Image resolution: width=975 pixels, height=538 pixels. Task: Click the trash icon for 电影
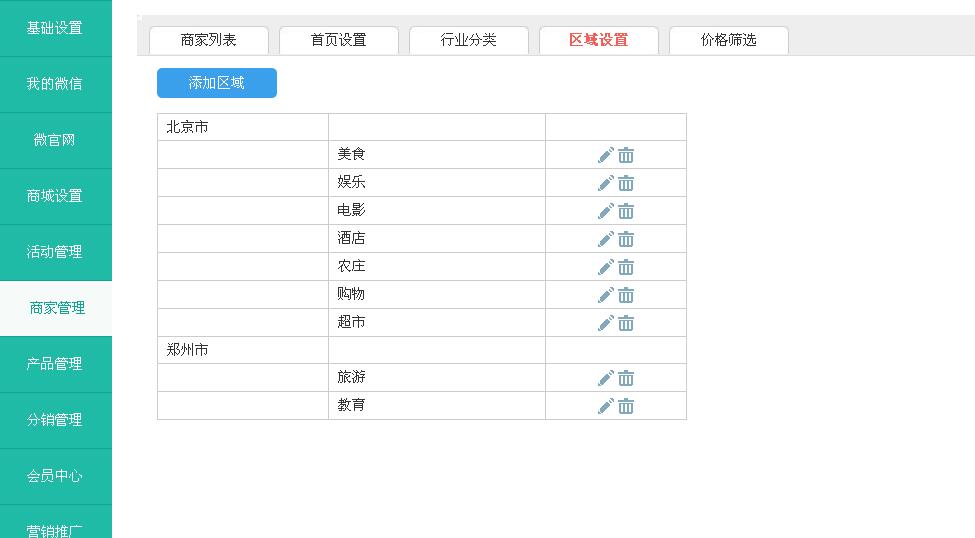(626, 211)
